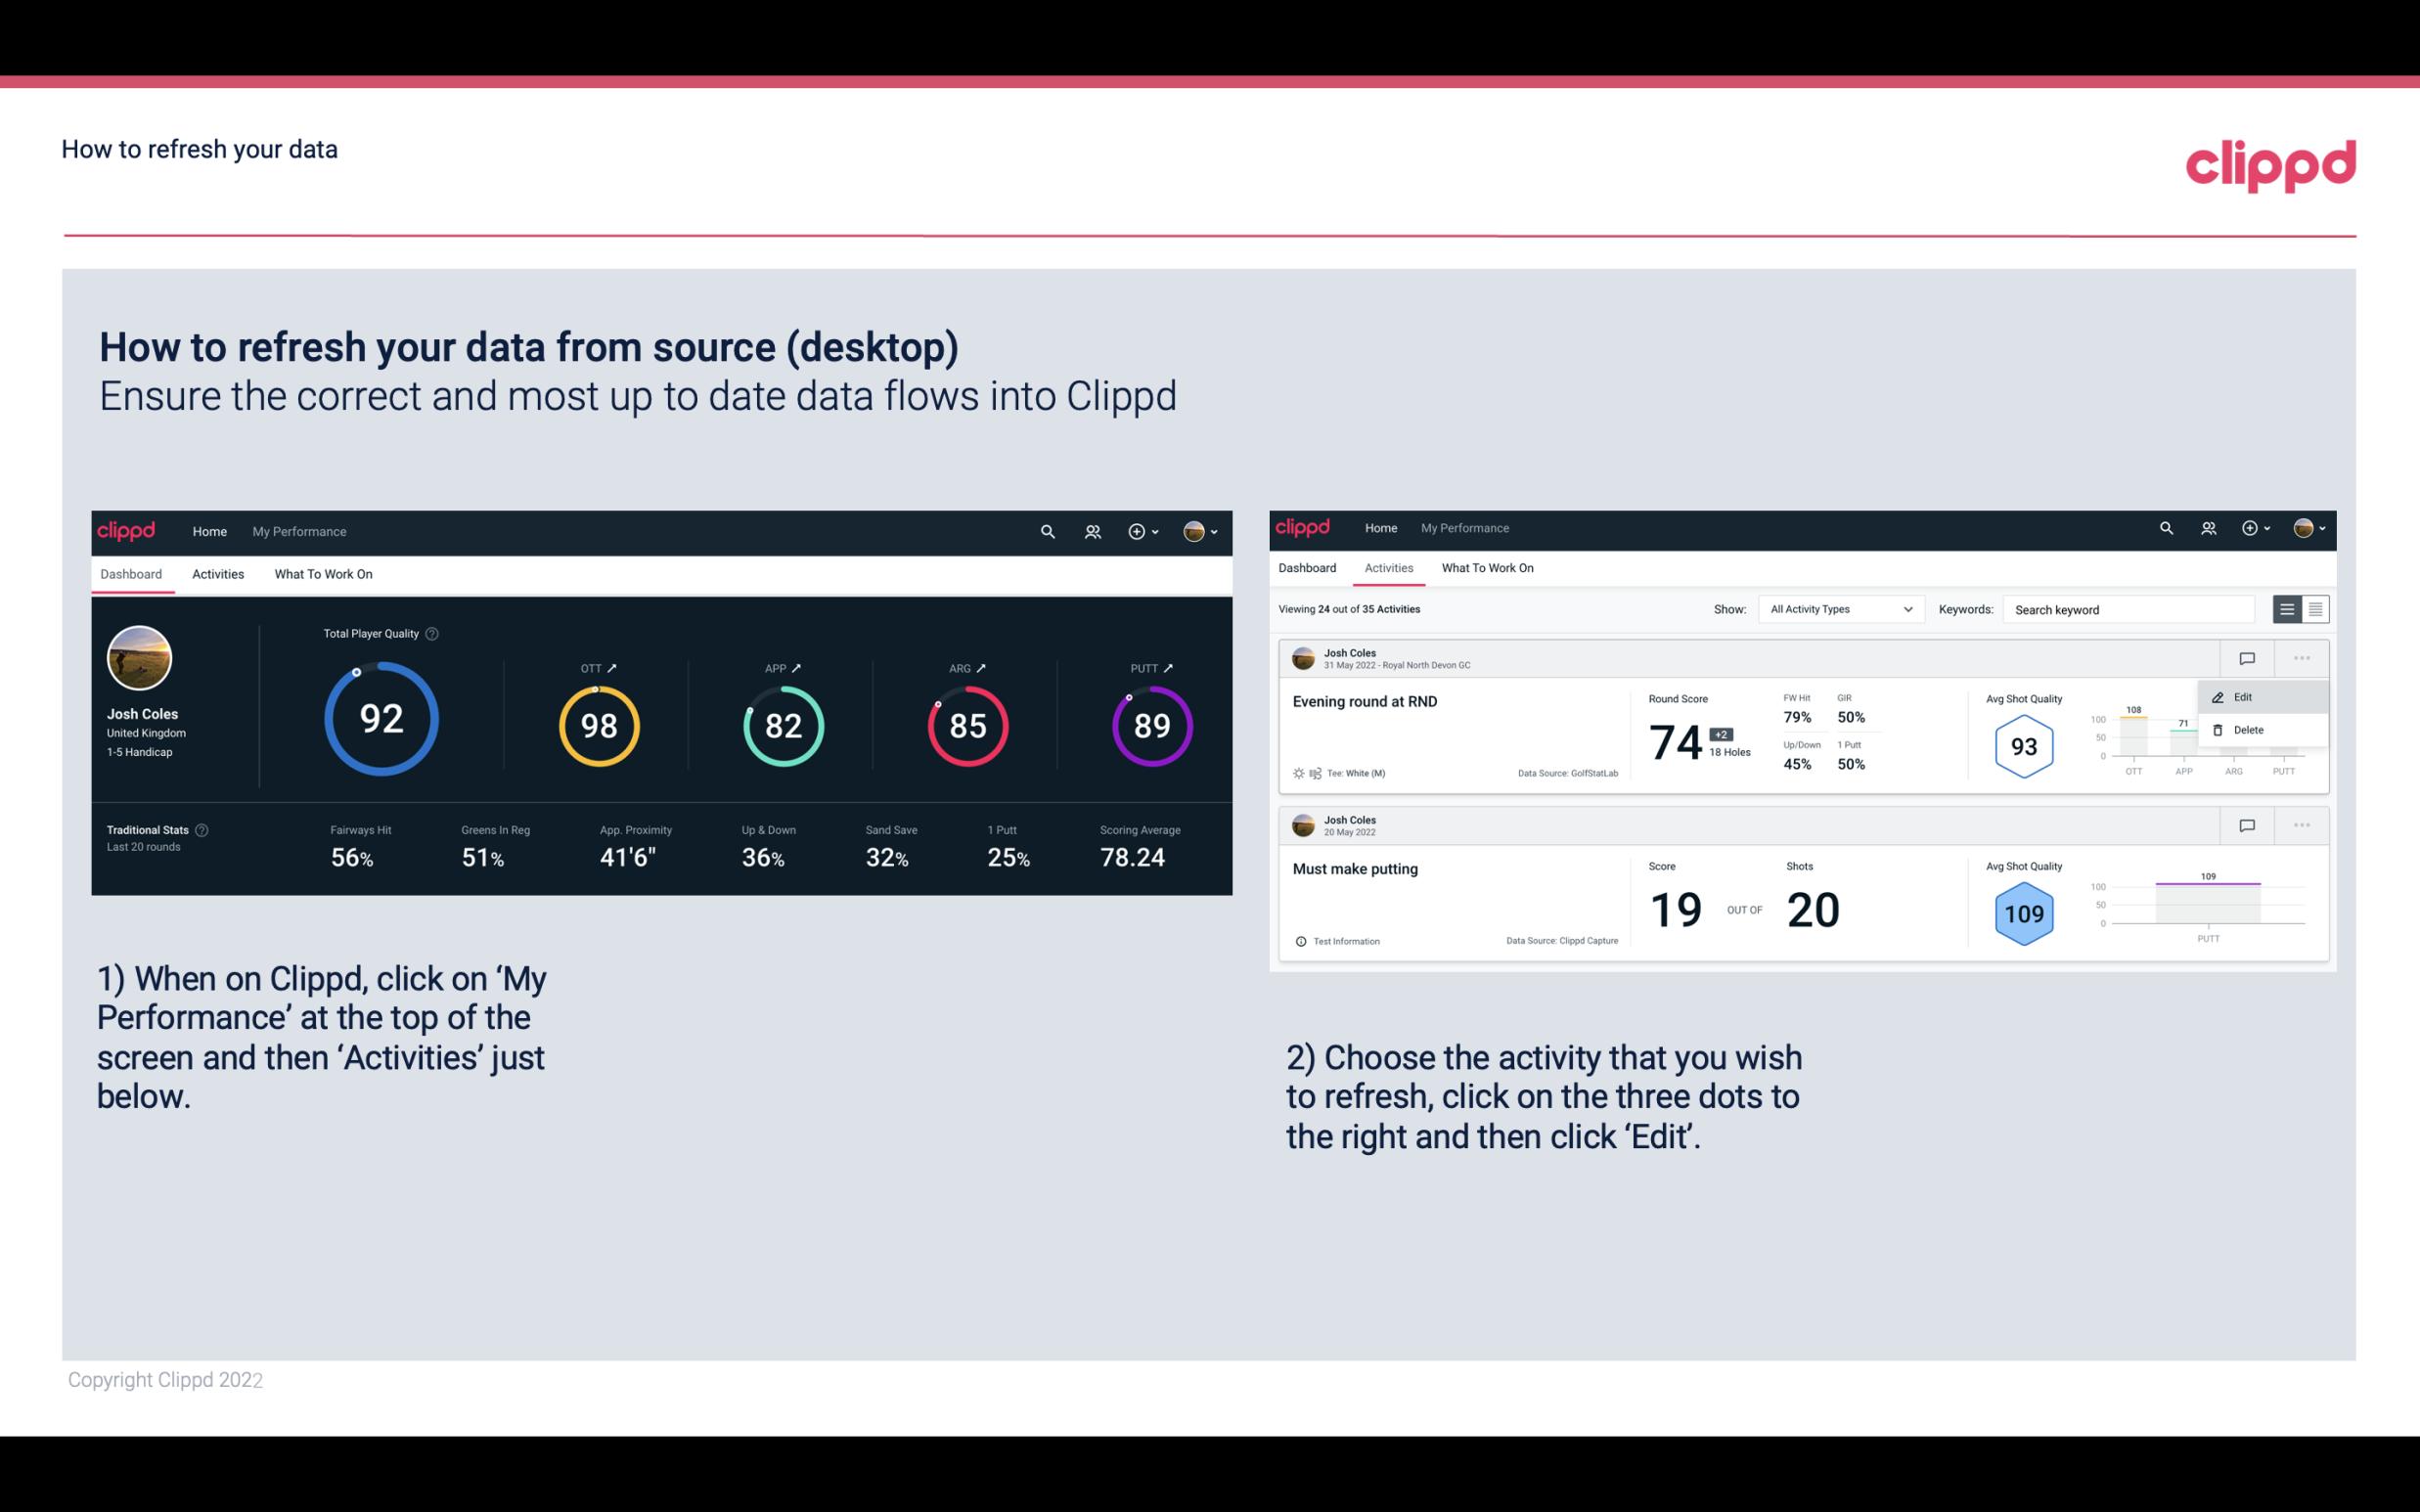The height and width of the screenshot is (1512, 2420).
Task: Click My Performance top navigation link
Action: click(298, 529)
